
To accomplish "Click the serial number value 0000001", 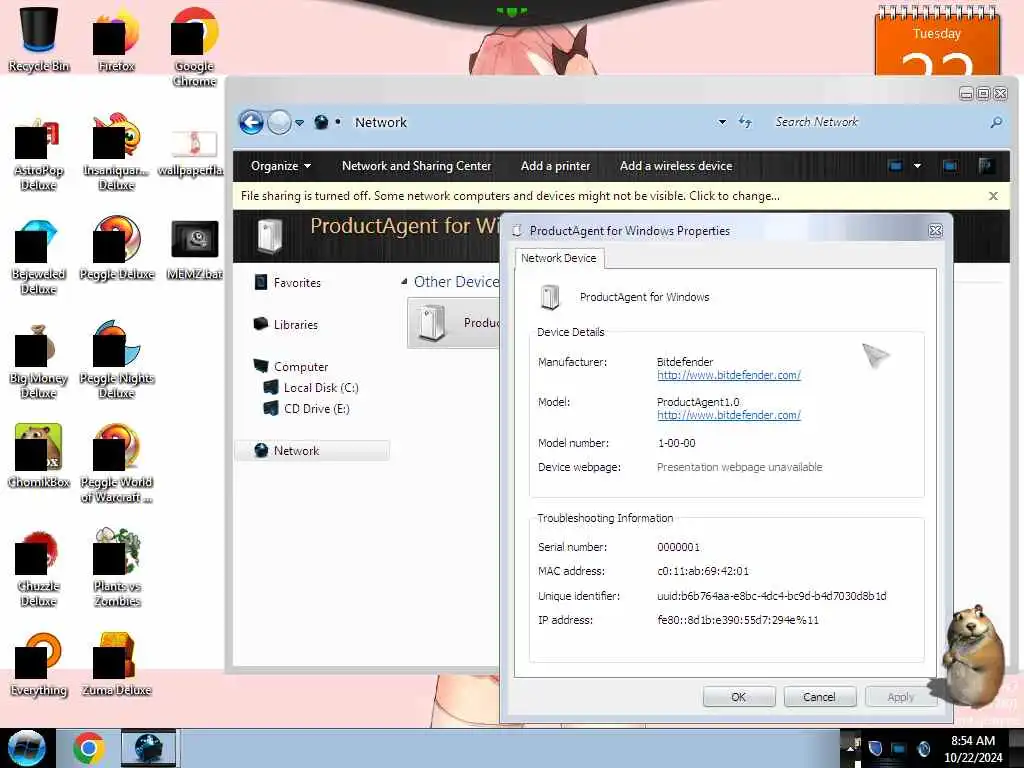I will (x=679, y=547).
